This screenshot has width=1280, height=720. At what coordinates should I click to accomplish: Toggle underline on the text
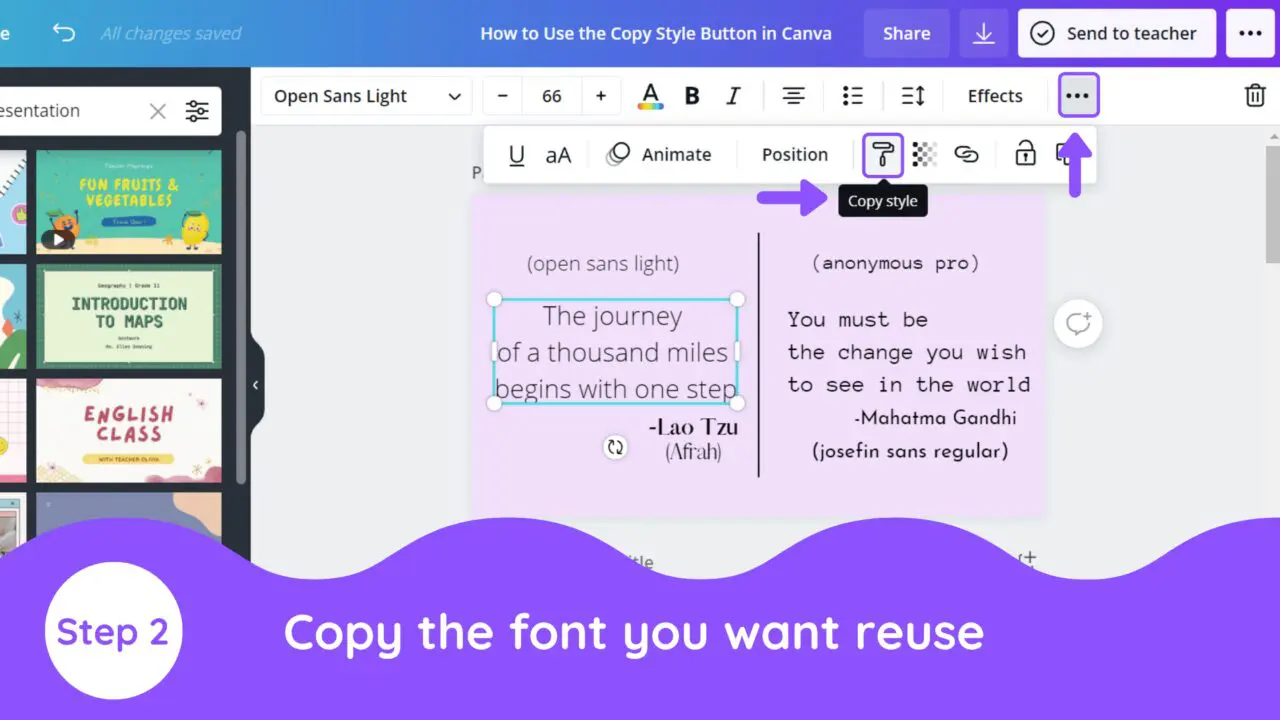516,154
